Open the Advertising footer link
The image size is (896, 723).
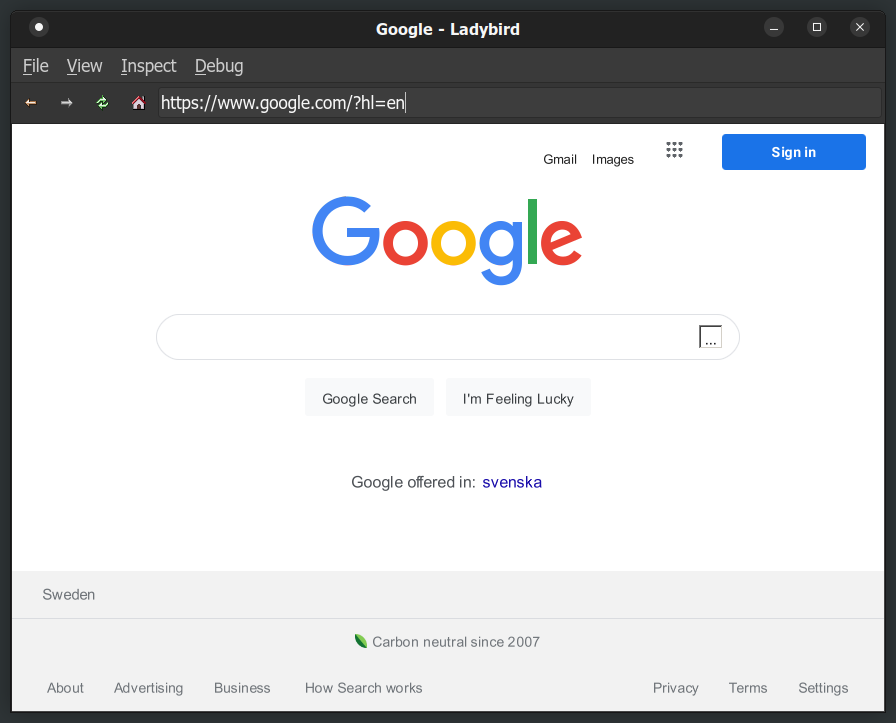[149, 688]
